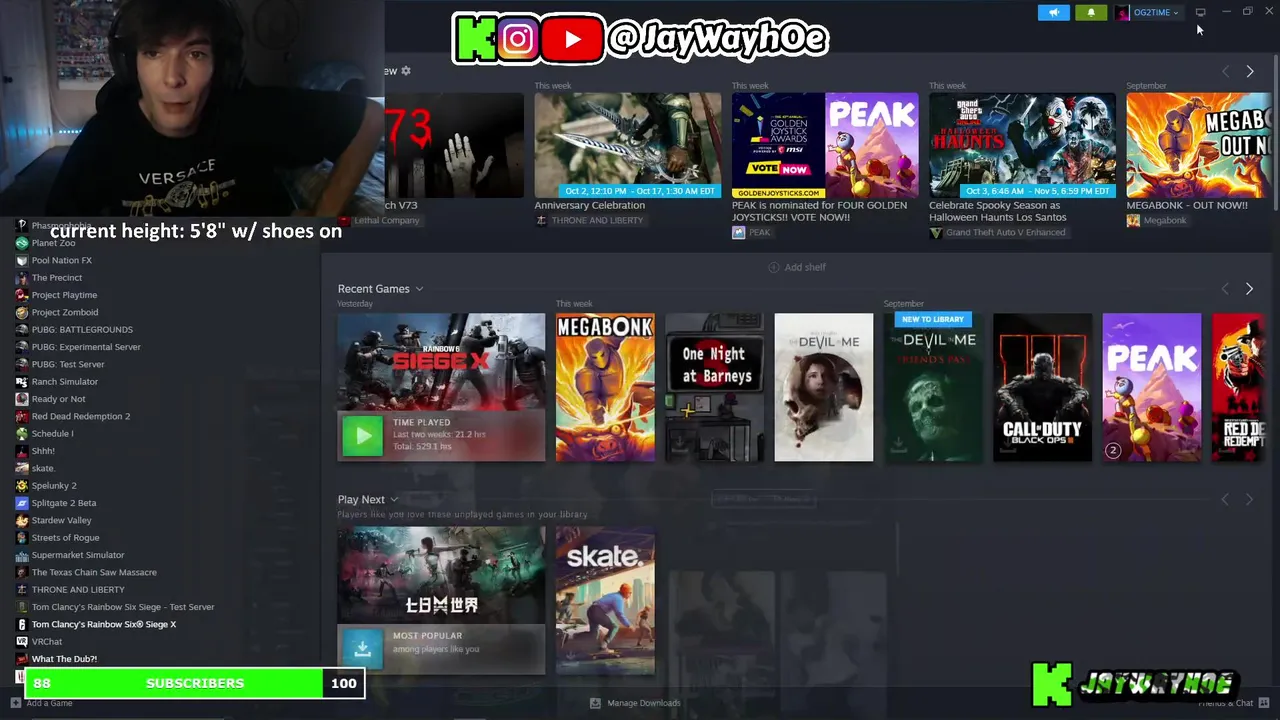
Task: Select Ready or Not in library list
Action: coord(58,399)
